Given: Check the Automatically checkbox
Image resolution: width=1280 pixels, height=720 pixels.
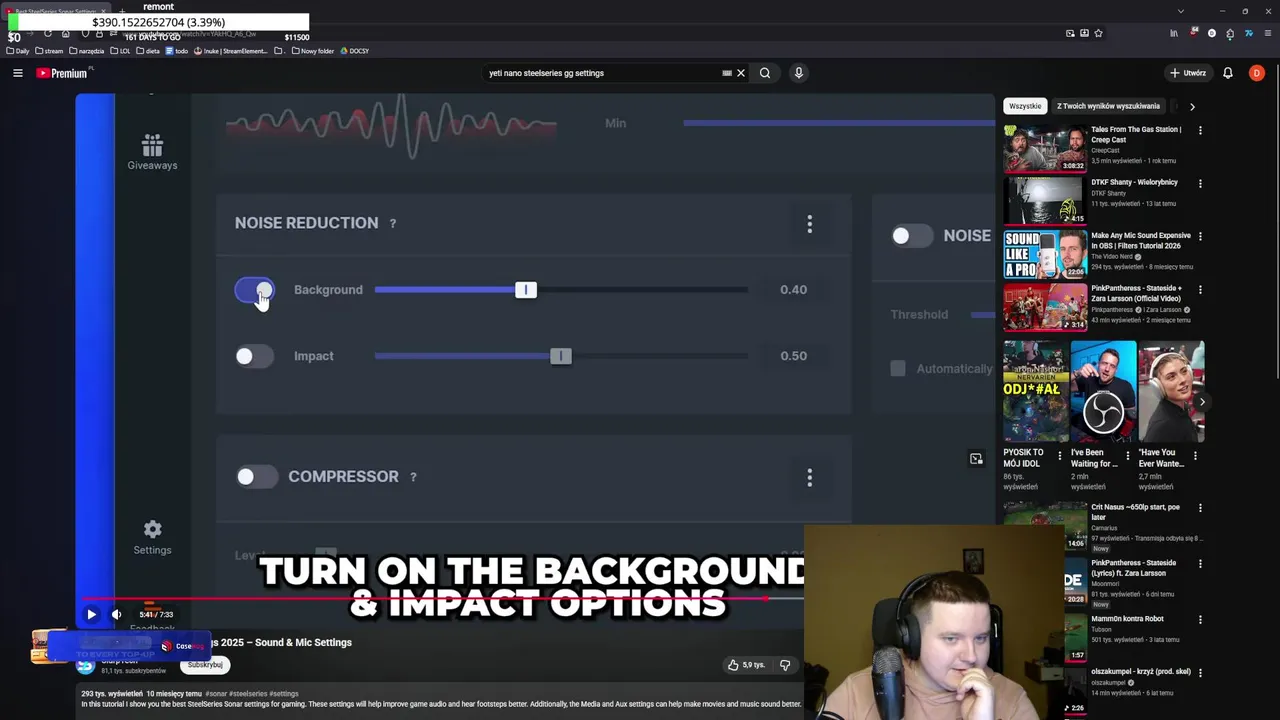Looking at the screenshot, I should [x=898, y=369].
